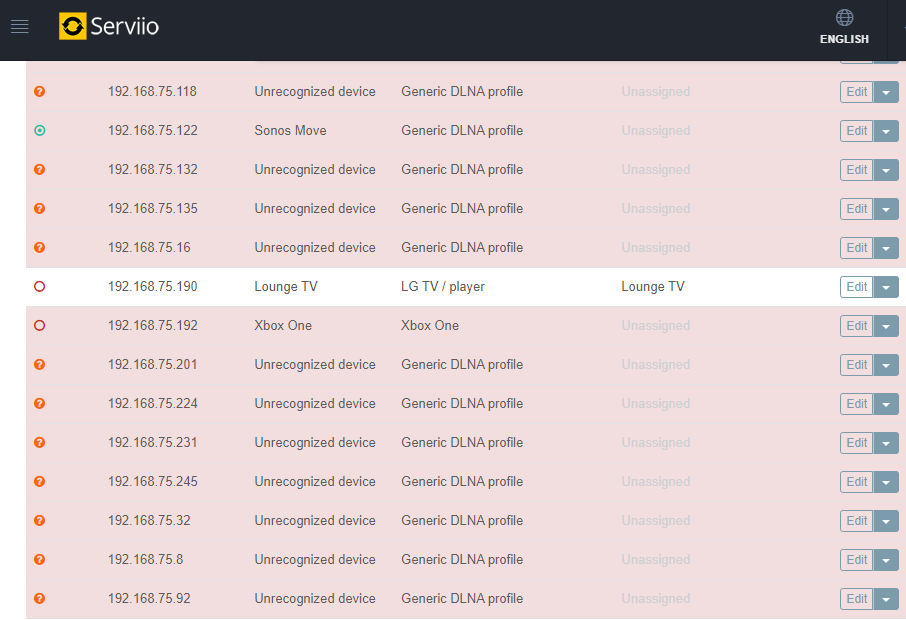Edit the Lounge TV device
906x620 pixels.
pyautogui.click(x=856, y=287)
